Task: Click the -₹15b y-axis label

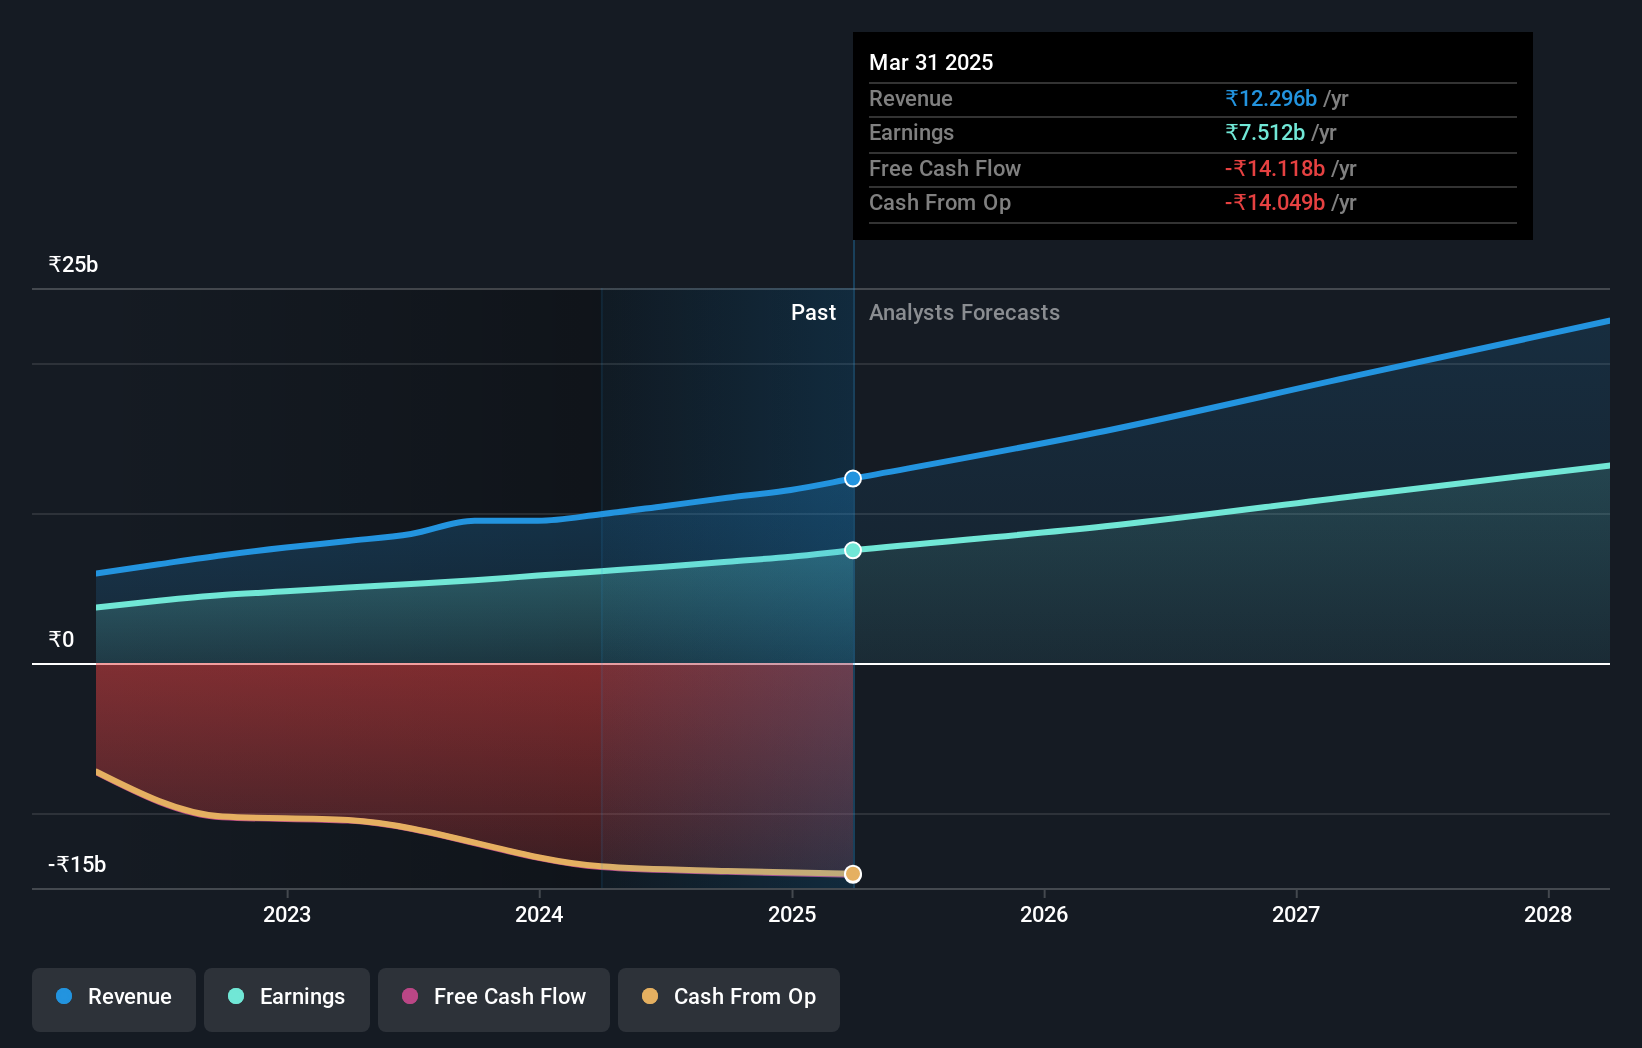Action: point(77,865)
